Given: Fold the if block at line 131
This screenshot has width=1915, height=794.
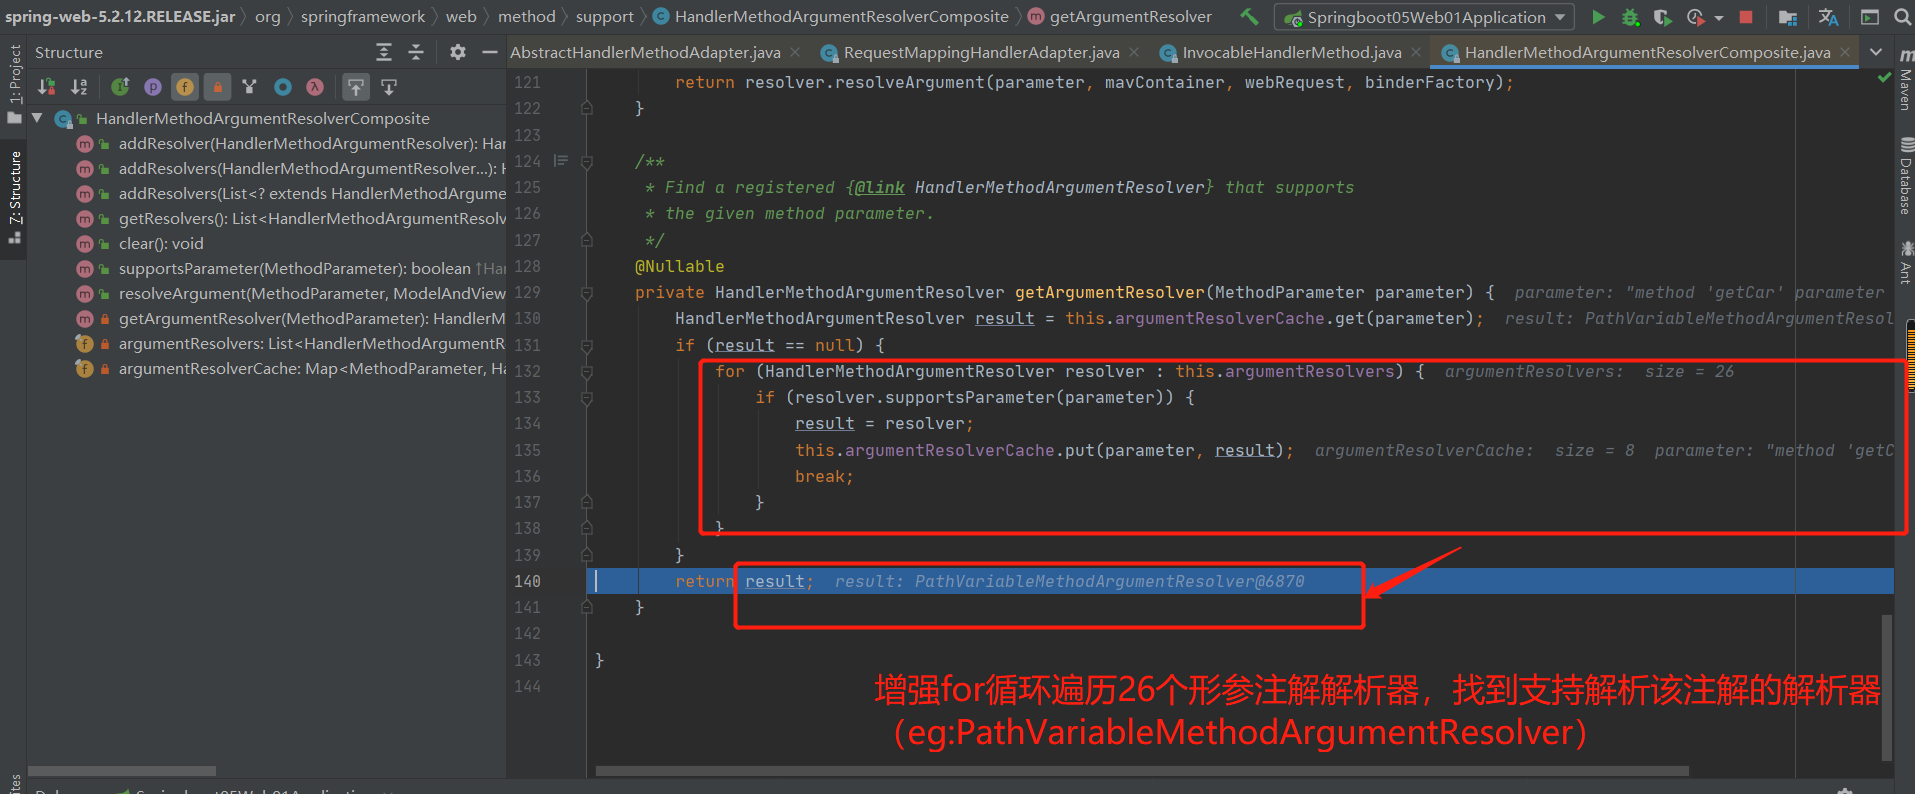Looking at the screenshot, I should point(587,345).
